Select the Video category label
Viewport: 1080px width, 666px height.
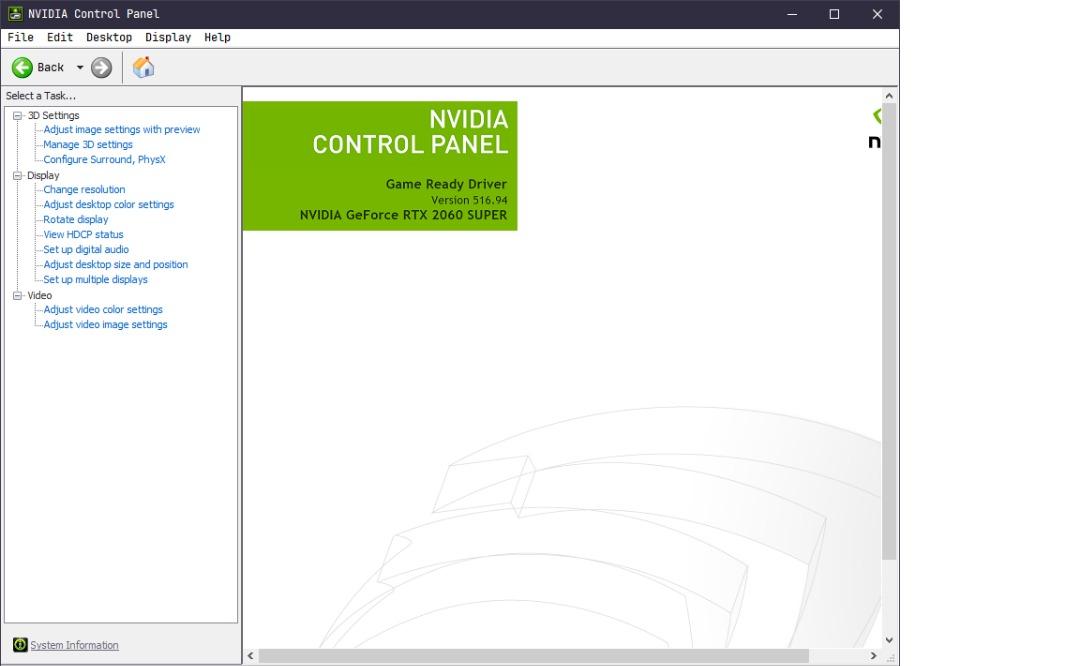pos(39,295)
